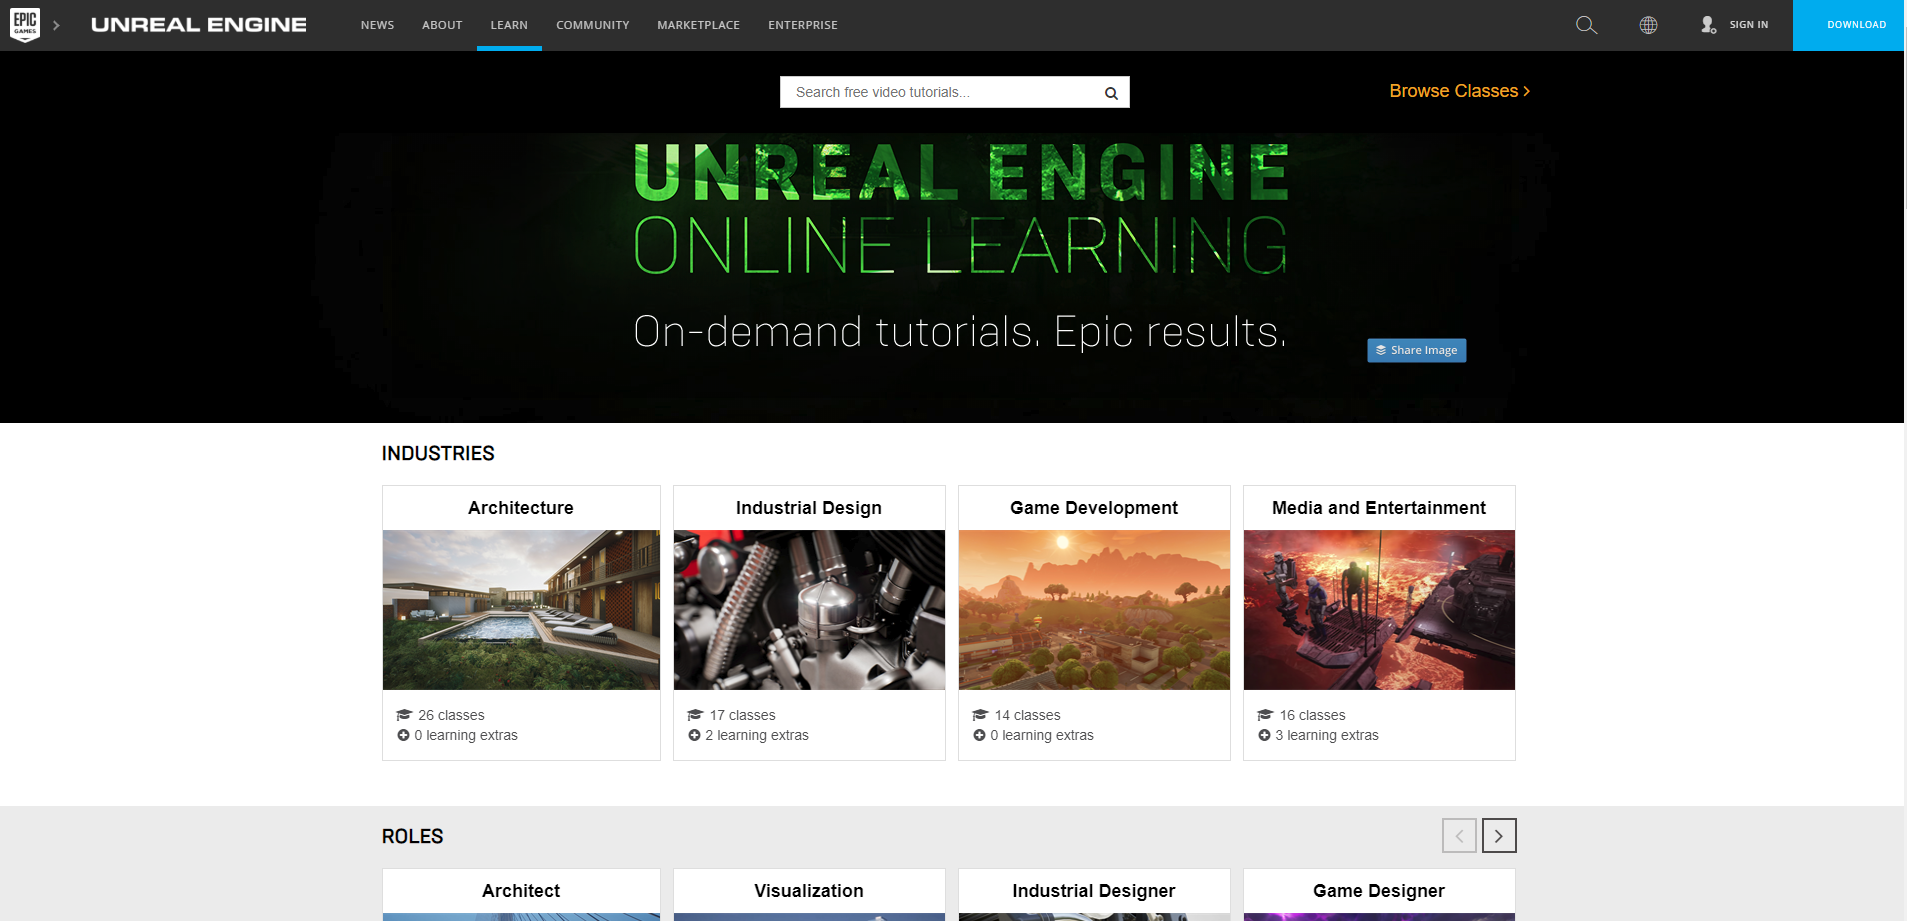Open the language globe icon
The image size is (1907, 921).
[x=1648, y=25]
